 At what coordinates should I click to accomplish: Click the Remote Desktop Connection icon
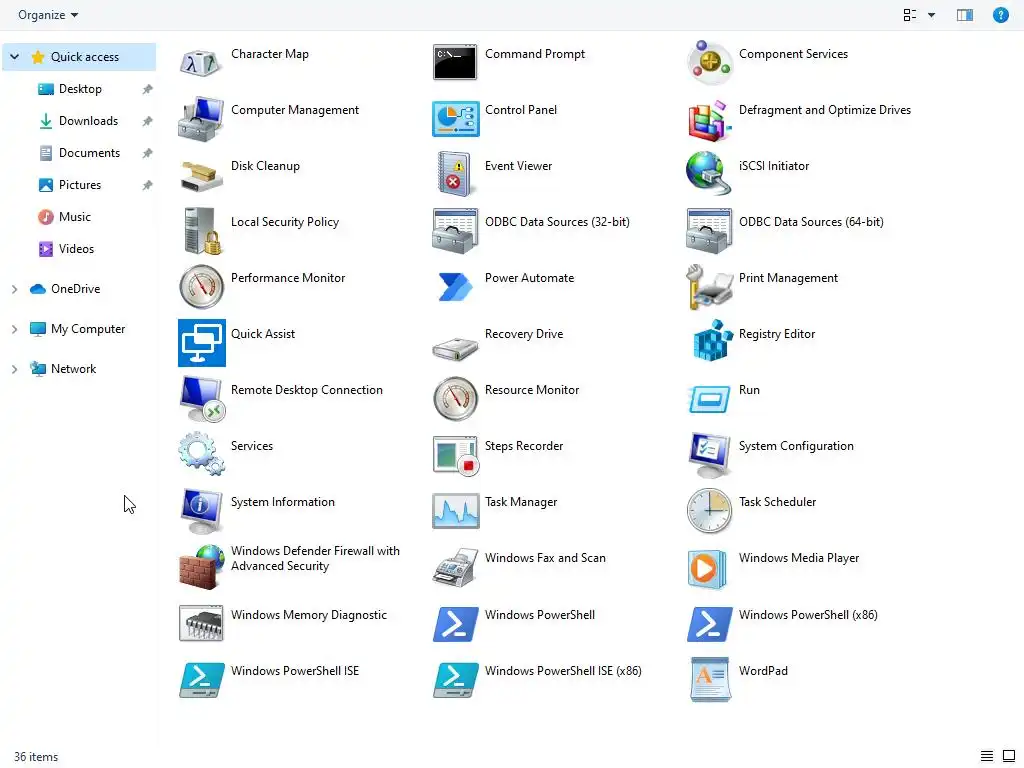tap(202, 399)
